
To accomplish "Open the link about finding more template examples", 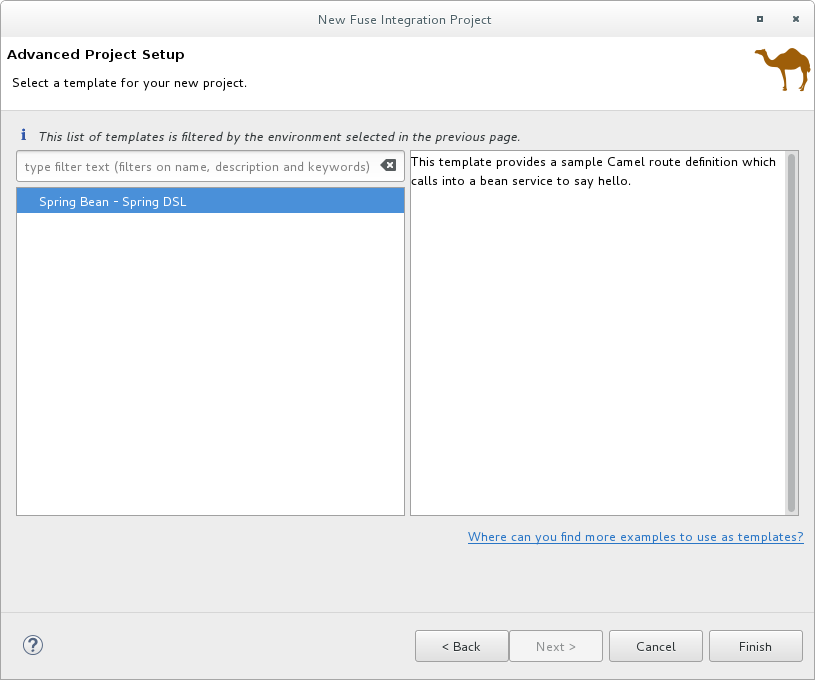I will [635, 537].
